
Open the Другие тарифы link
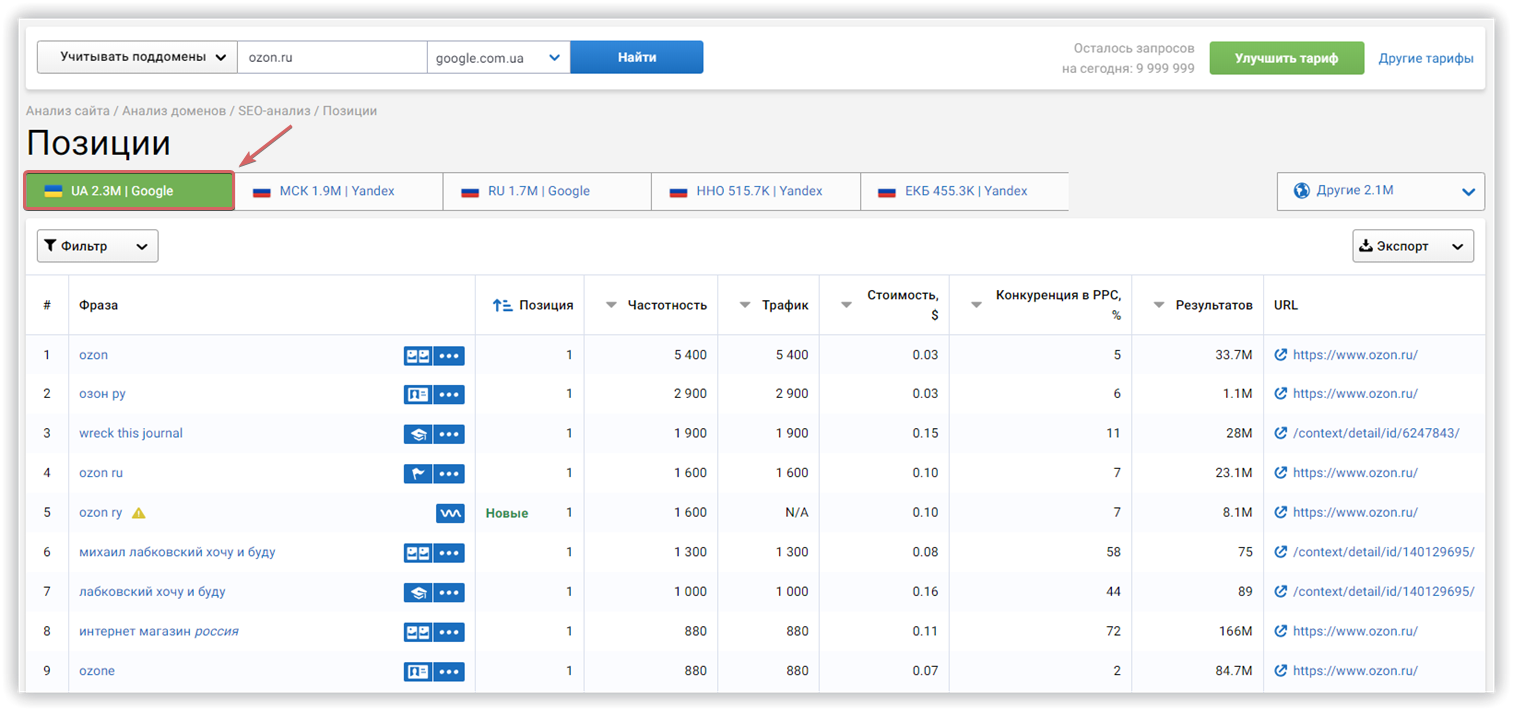click(x=1426, y=57)
